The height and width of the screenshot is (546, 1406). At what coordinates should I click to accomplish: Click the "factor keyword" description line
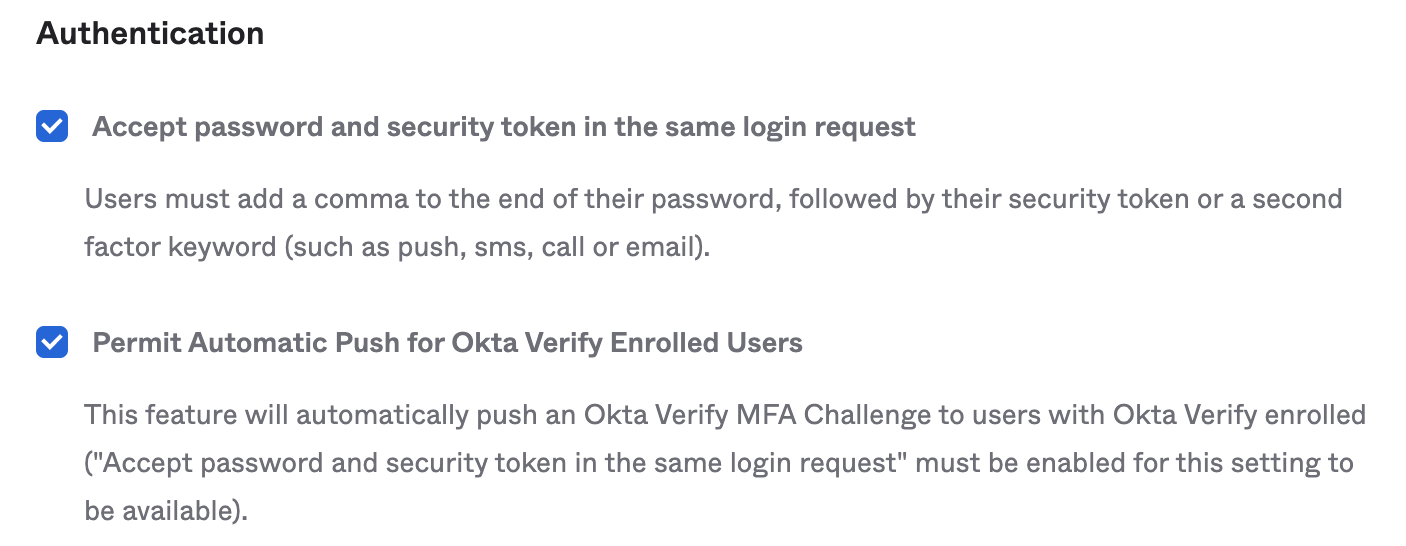(396, 247)
